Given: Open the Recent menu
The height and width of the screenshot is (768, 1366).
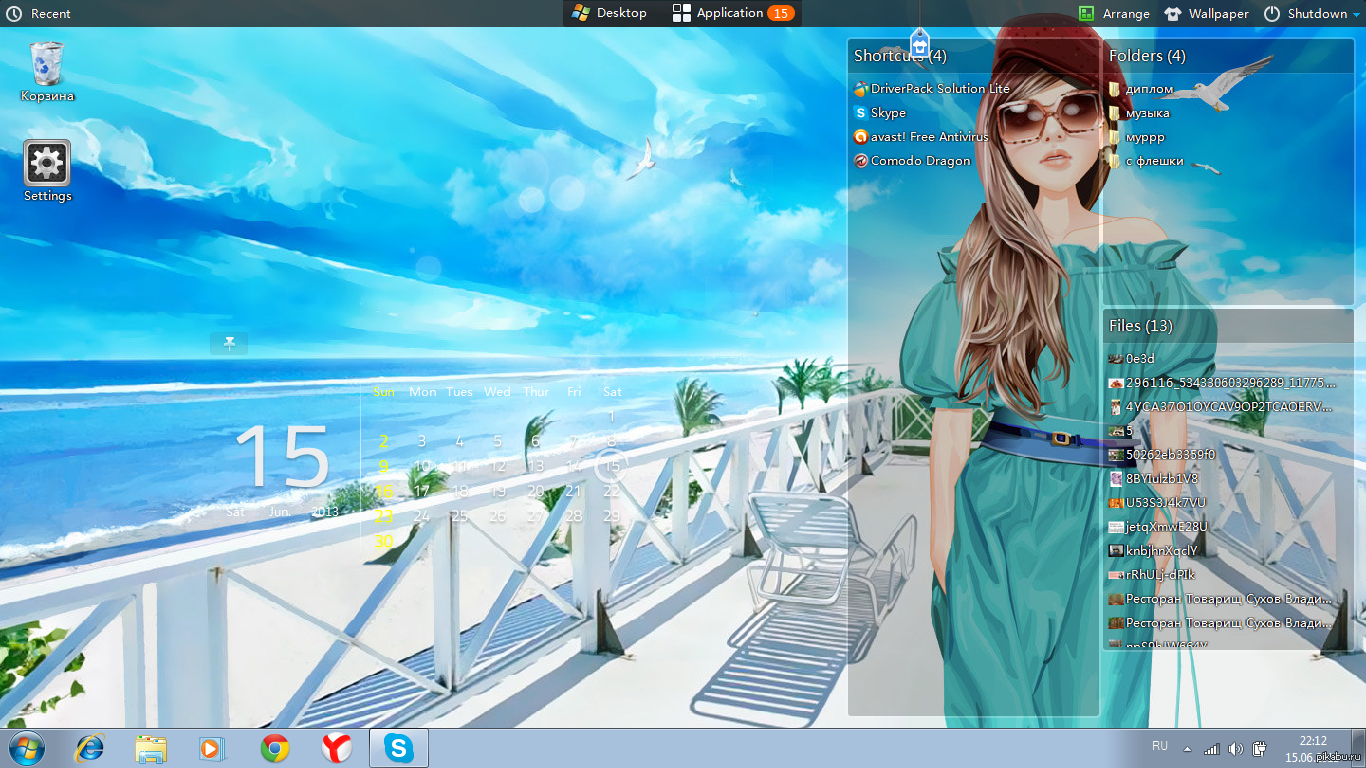Looking at the screenshot, I should tap(39, 14).
